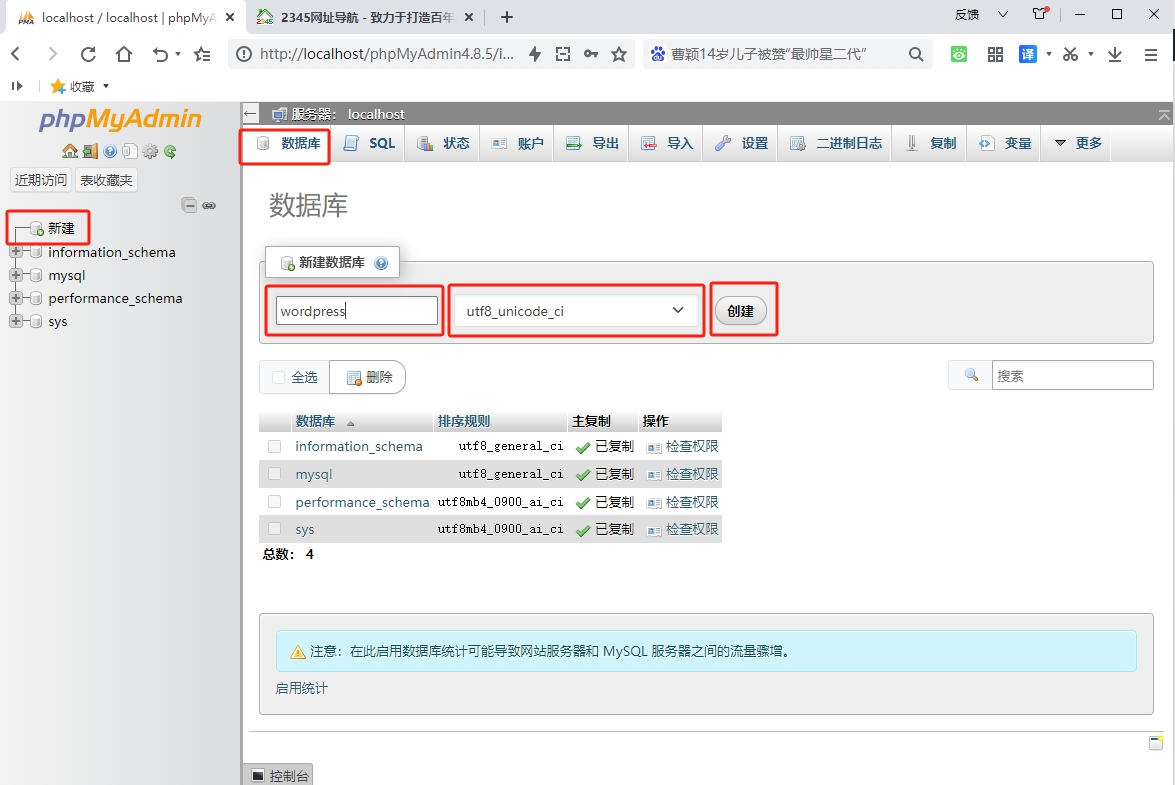This screenshot has height=785, width=1175.
Task: Switch to the 2345网址导航 browser tab
Action: coord(365,16)
